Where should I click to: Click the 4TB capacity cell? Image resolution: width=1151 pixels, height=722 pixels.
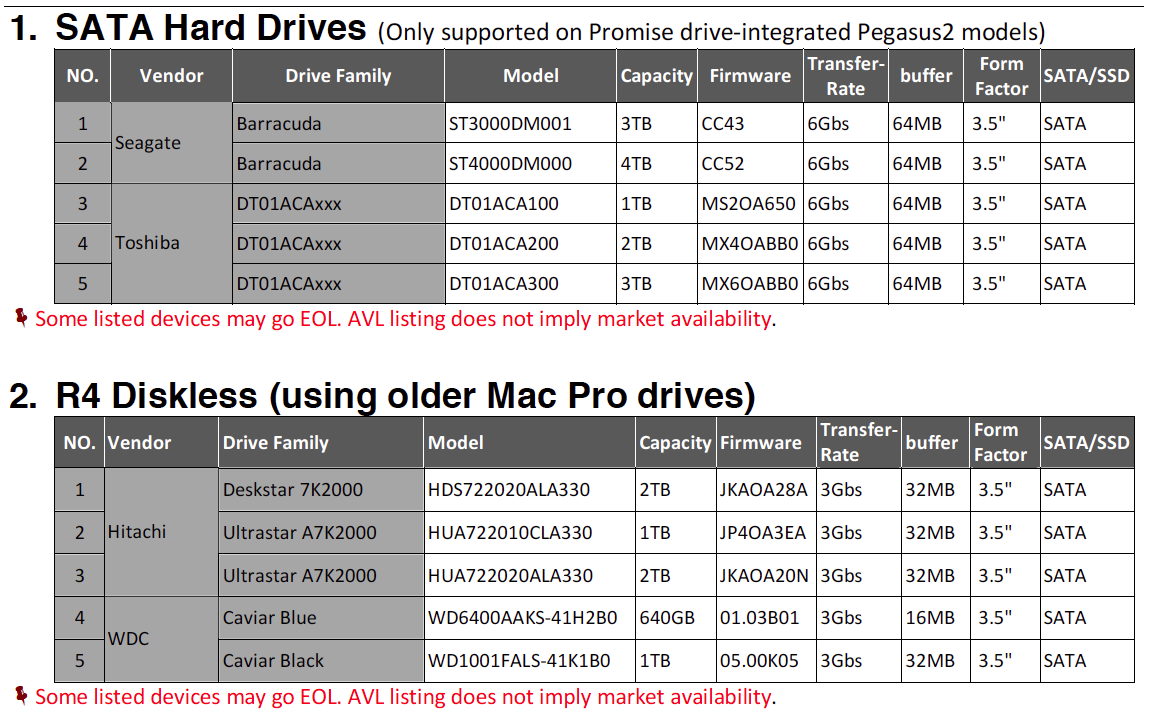coord(656,164)
